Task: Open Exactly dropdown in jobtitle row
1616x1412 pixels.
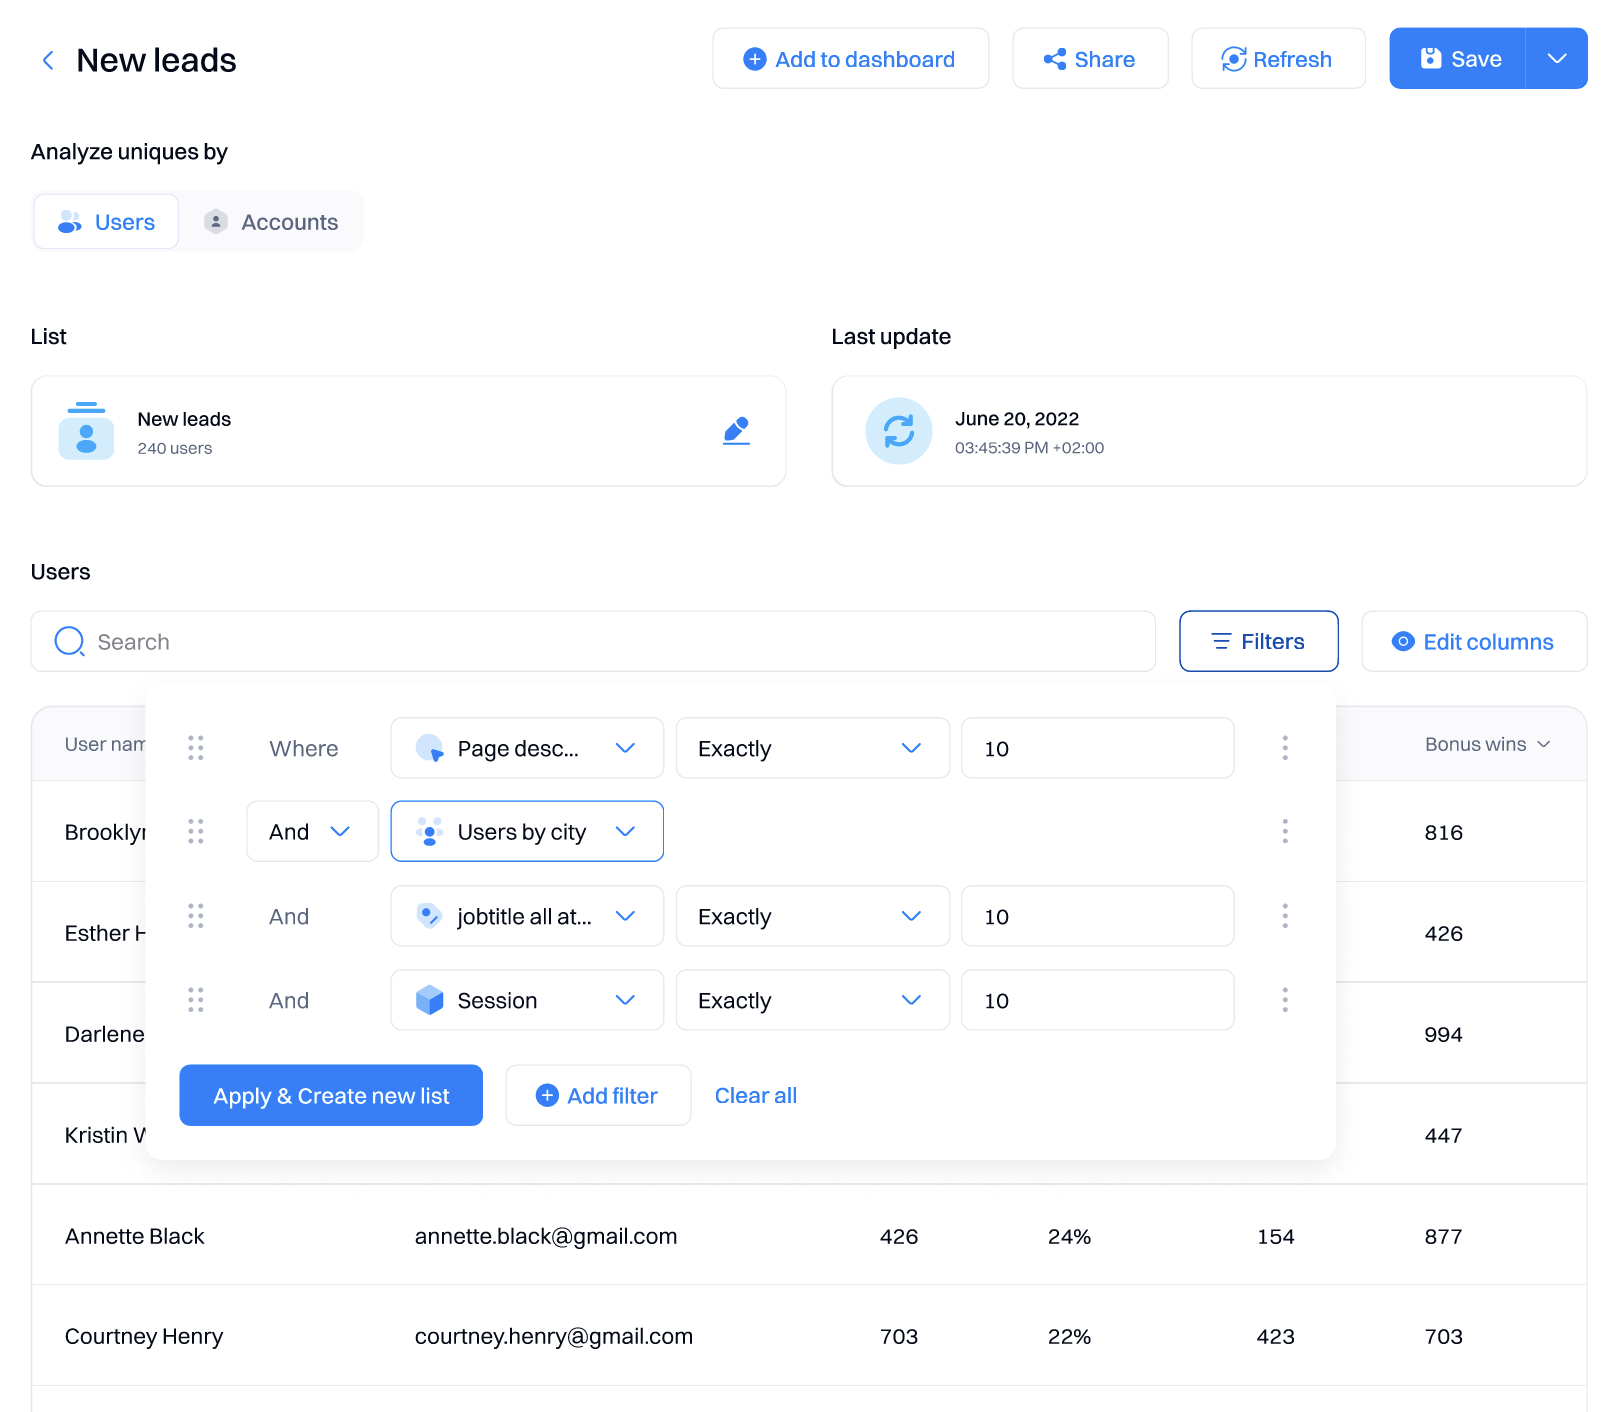Action: (x=813, y=916)
